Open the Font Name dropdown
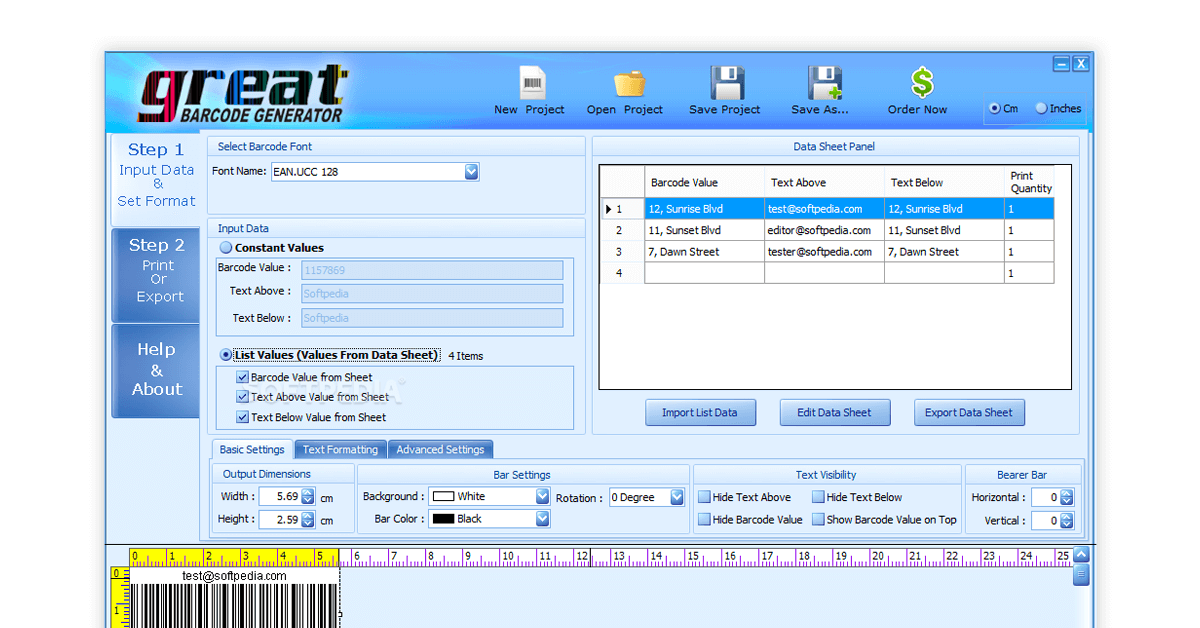The width and height of the screenshot is (1200, 628). click(x=471, y=171)
